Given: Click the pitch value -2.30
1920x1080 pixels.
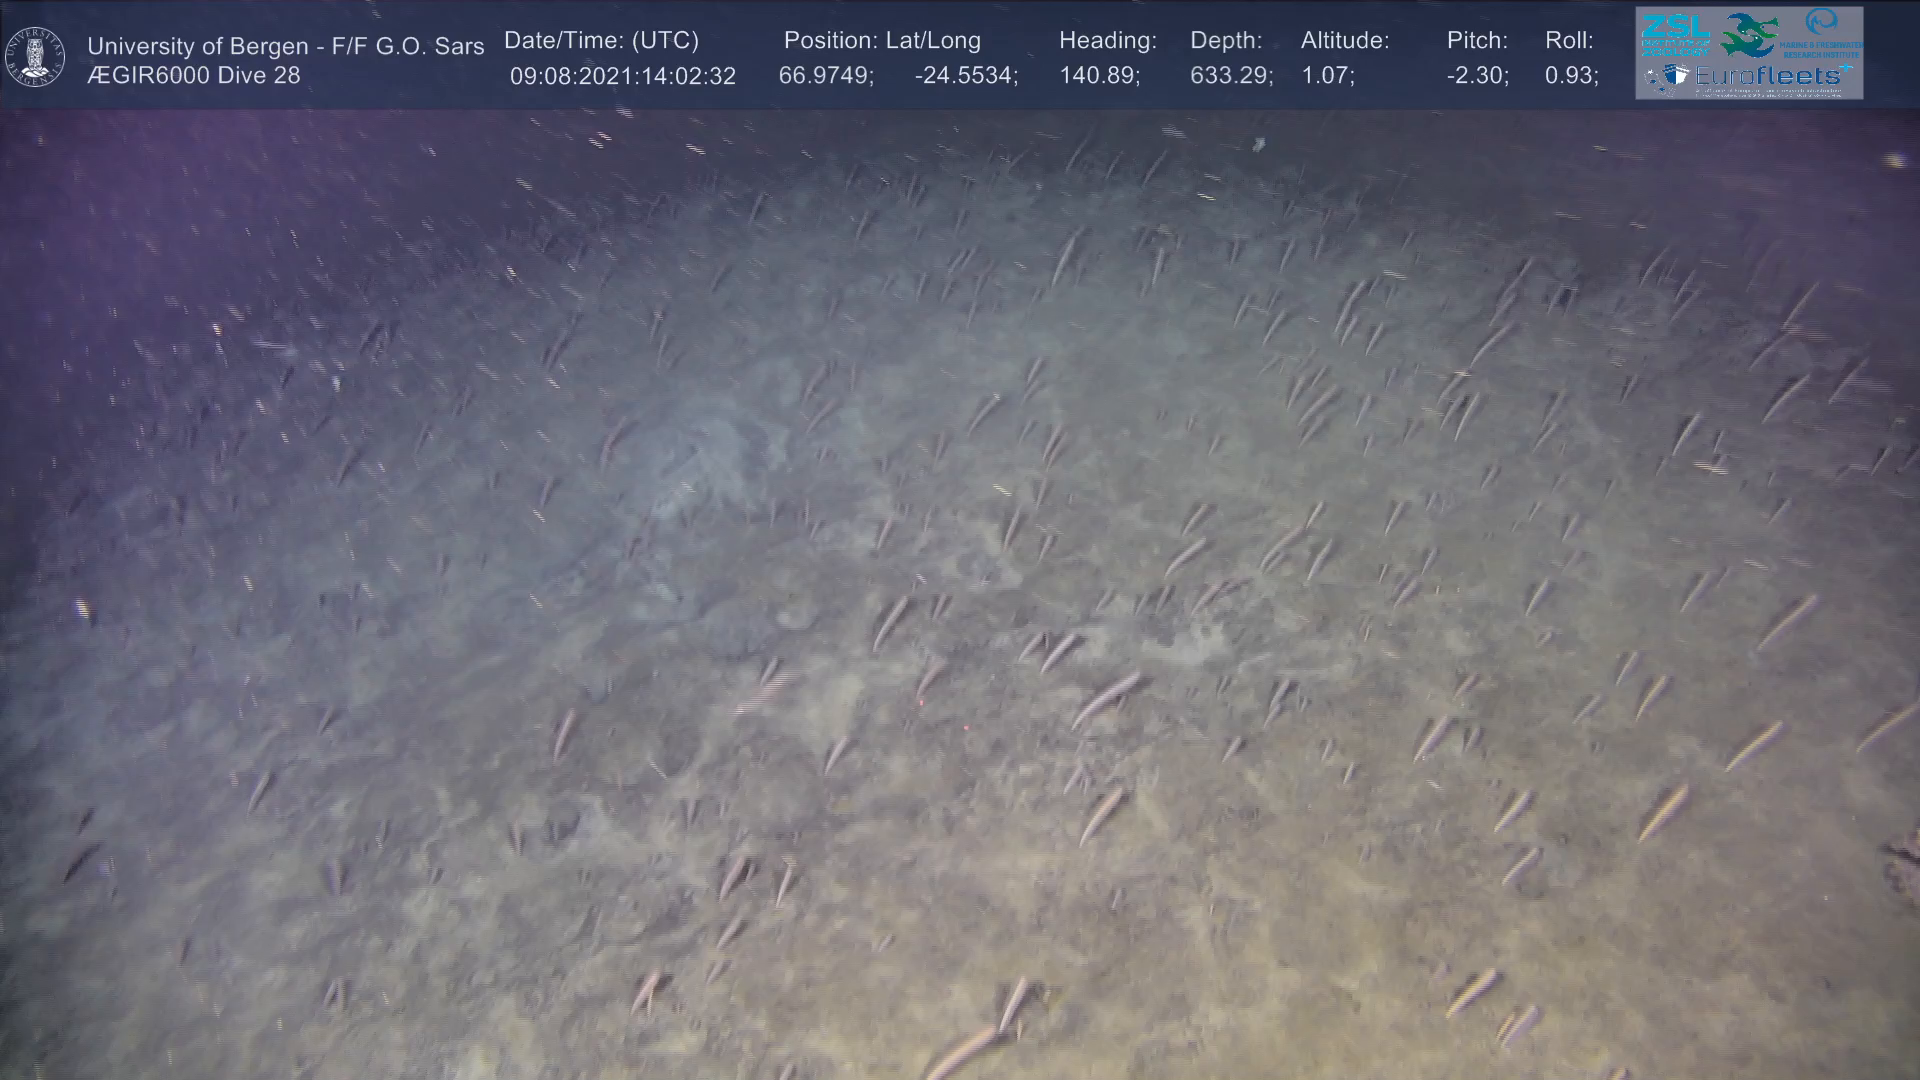Looking at the screenshot, I should [1477, 76].
